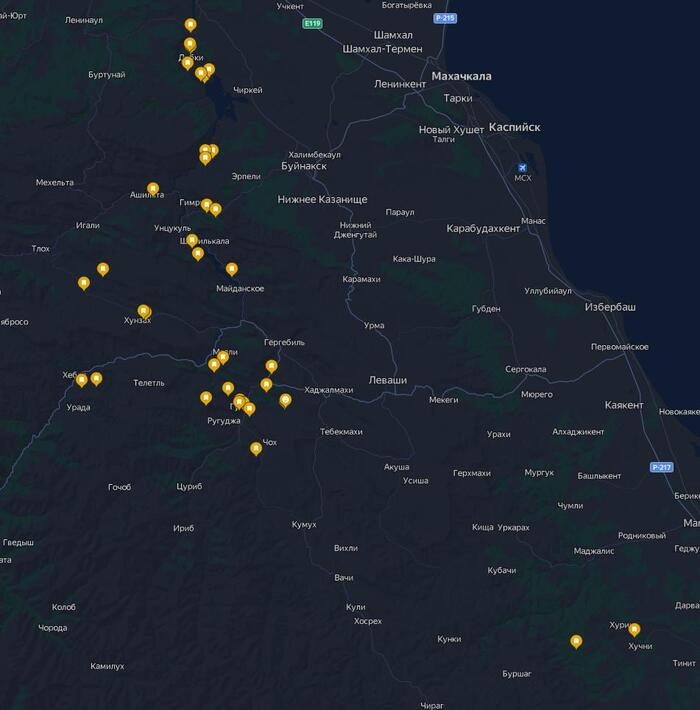This screenshot has width=700, height=710.
Task: Select the Тарки label
Action: (x=458, y=98)
